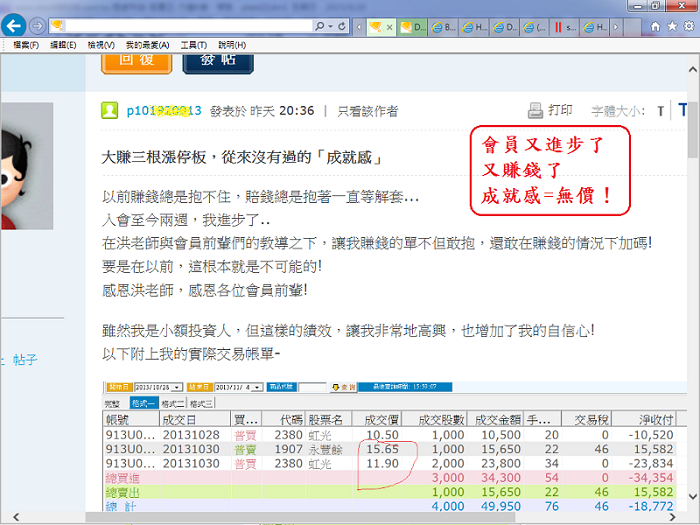The height and width of the screenshot is (525, 700).
Task: Switch to the s tab with red bars icon
Action: coord(565,27)
